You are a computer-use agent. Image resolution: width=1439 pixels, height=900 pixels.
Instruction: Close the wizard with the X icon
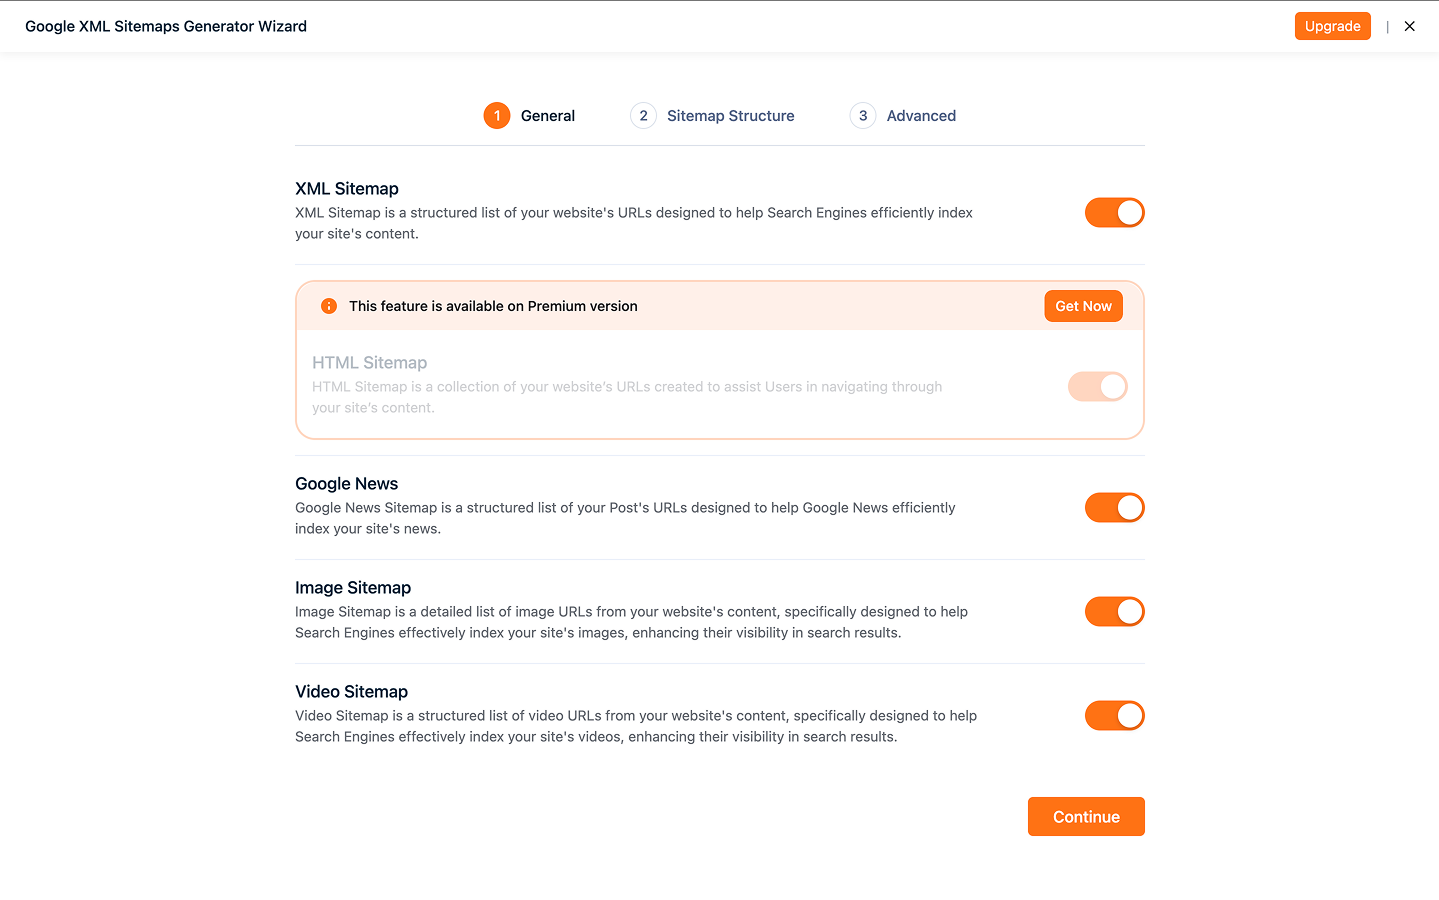1409,26
